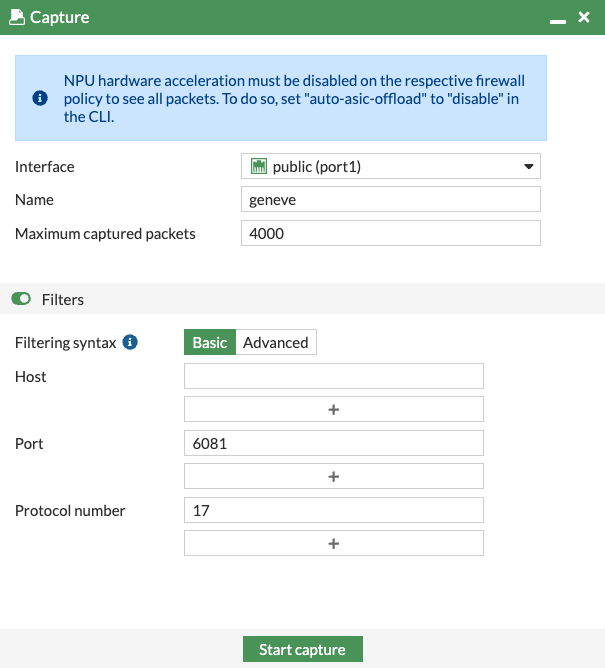605x668 pixels.
Task: Click the Port field showing 6081
Action: point(334,443)
